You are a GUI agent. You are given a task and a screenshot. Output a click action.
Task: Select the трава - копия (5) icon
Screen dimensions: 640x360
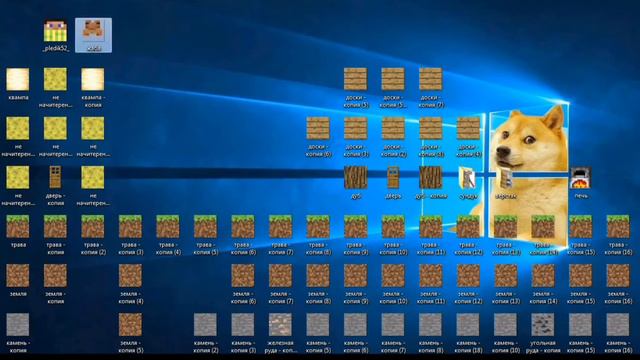205,226
